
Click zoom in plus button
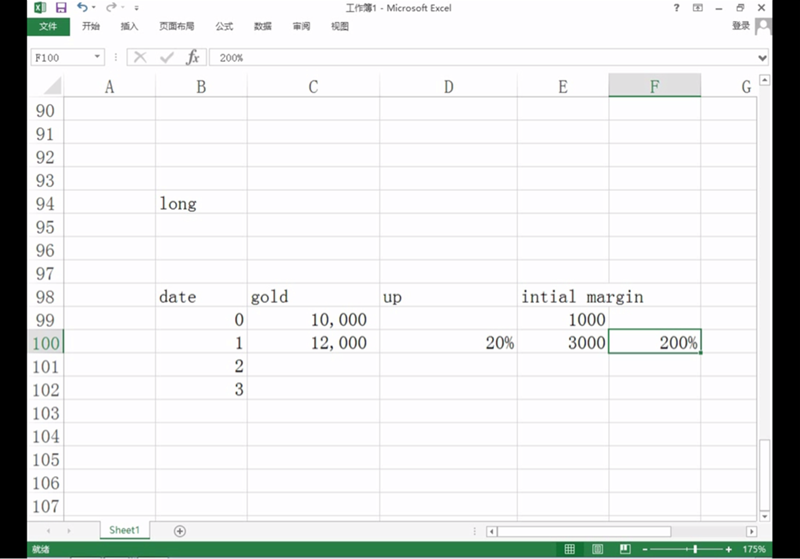pos(728,549)
